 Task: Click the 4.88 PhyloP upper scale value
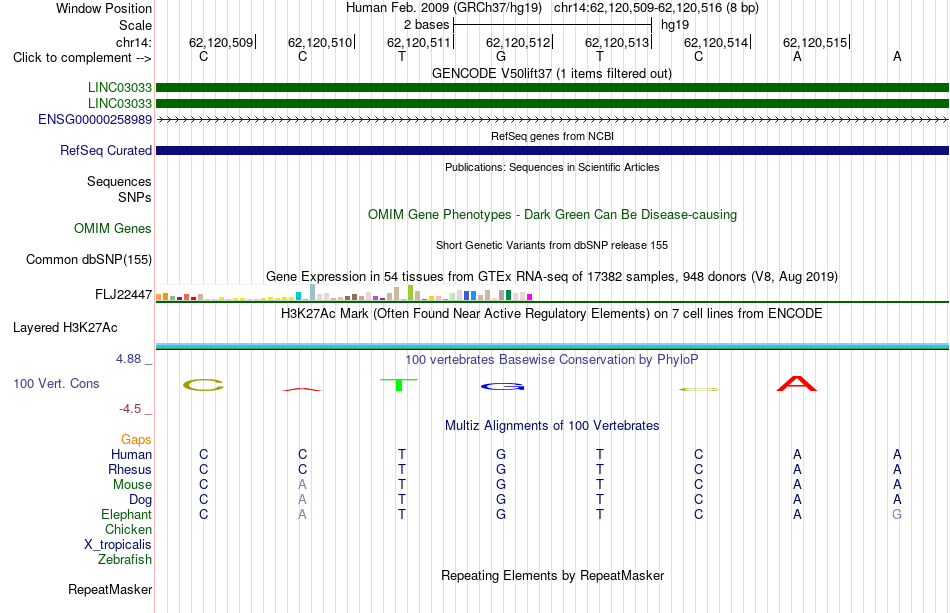pyautogui.click(x=128, y=359)
